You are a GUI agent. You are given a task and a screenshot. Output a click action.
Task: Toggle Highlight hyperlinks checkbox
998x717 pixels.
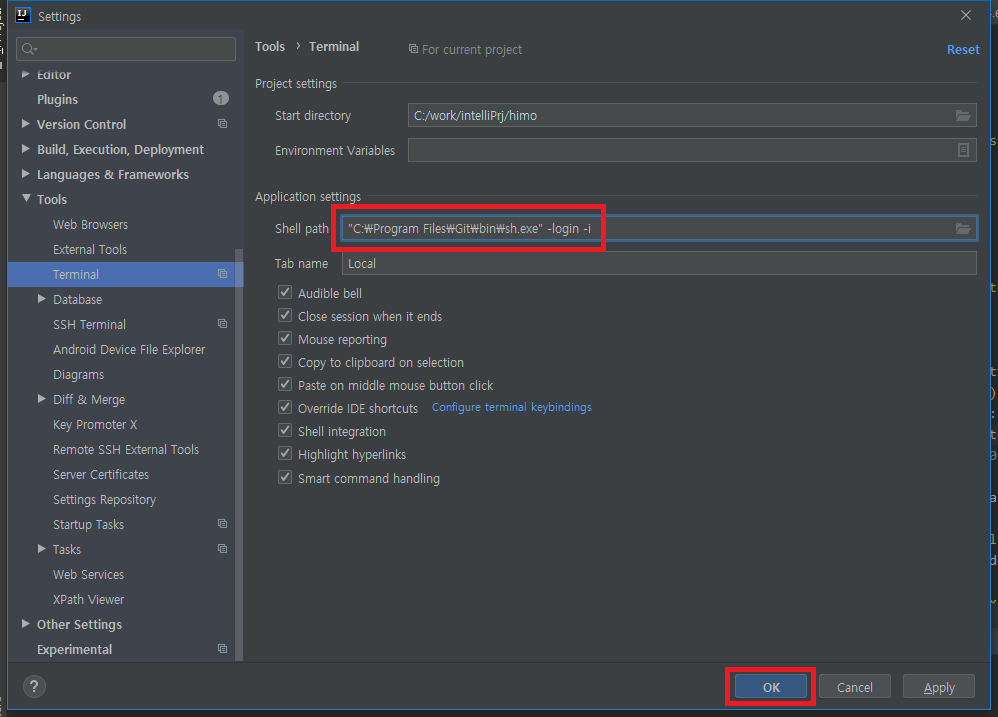tap(285, 454)
